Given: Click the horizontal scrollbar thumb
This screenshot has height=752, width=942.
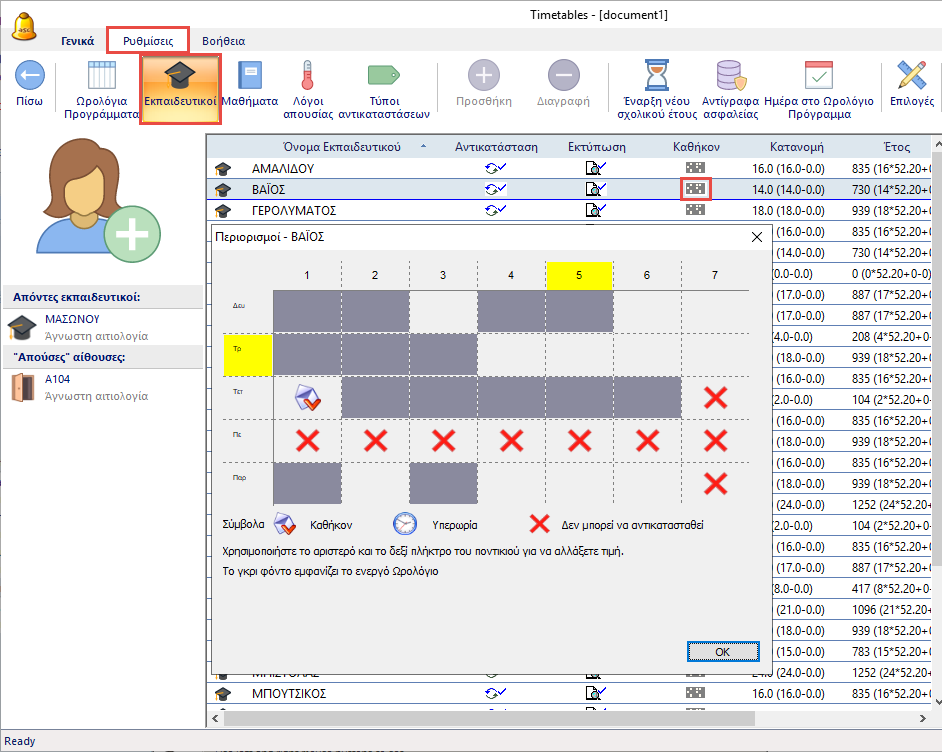Looking at the screenshot, I should pyautogui.click(x=490, y=718).
